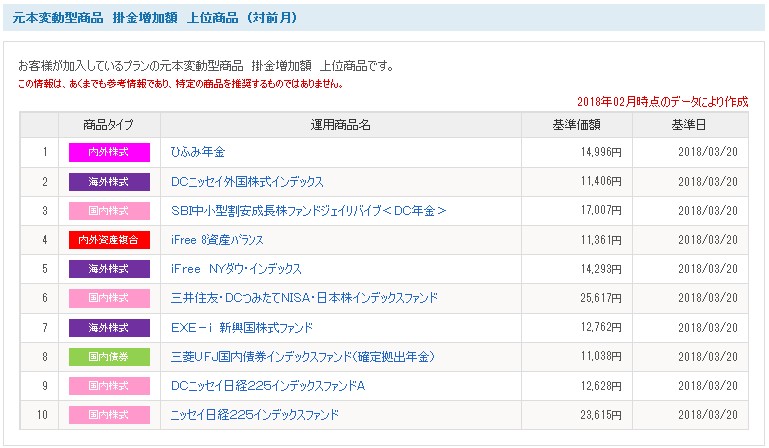The width and height of the screenshot is (769, 448).
Task: Click the 内外株式 badge for ひふみ年金
Action: coord(109,152)
